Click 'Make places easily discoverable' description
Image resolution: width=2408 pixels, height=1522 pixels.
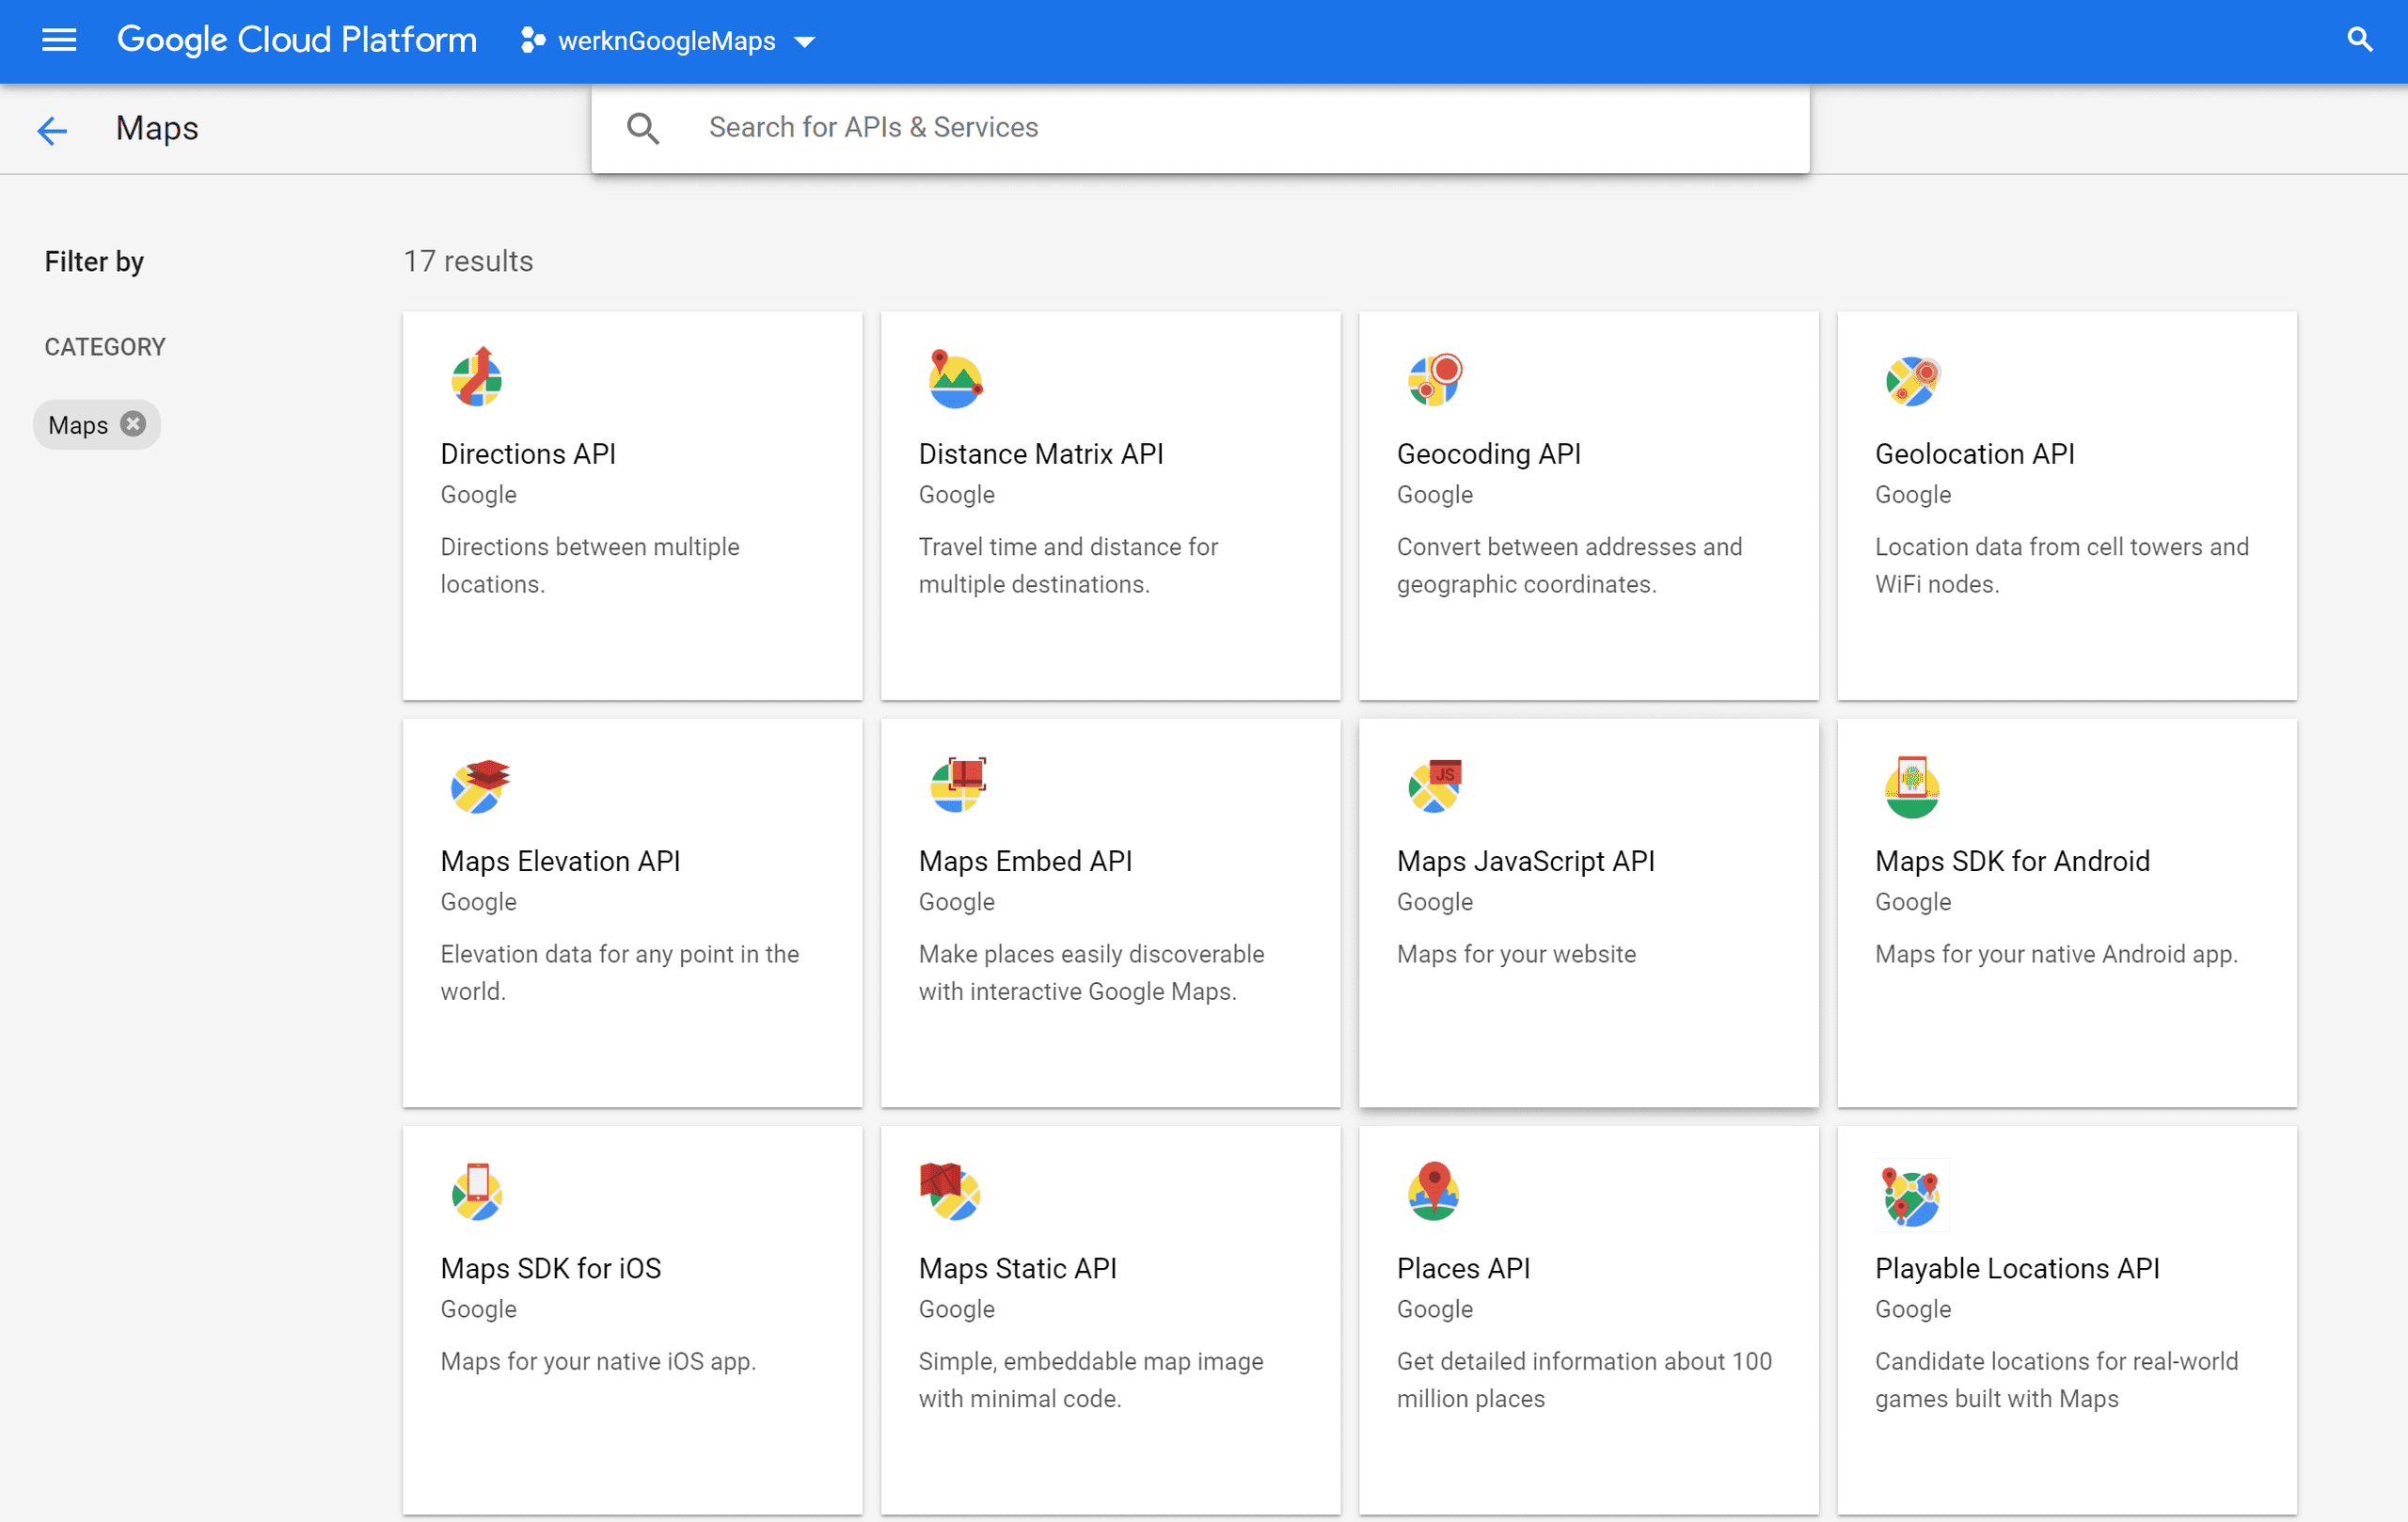coord(1091,973)
